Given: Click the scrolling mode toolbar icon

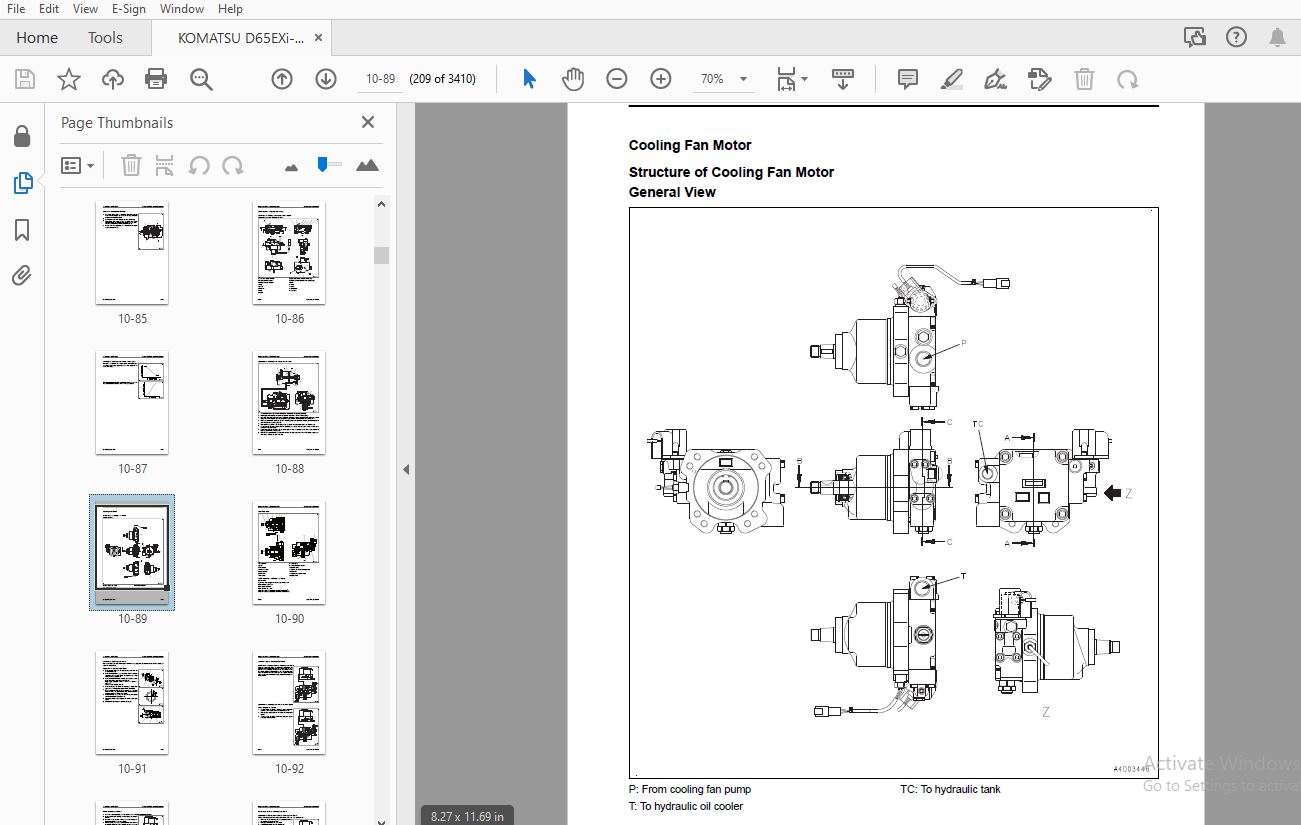Looking at the screenshot, I should point(843,79).
